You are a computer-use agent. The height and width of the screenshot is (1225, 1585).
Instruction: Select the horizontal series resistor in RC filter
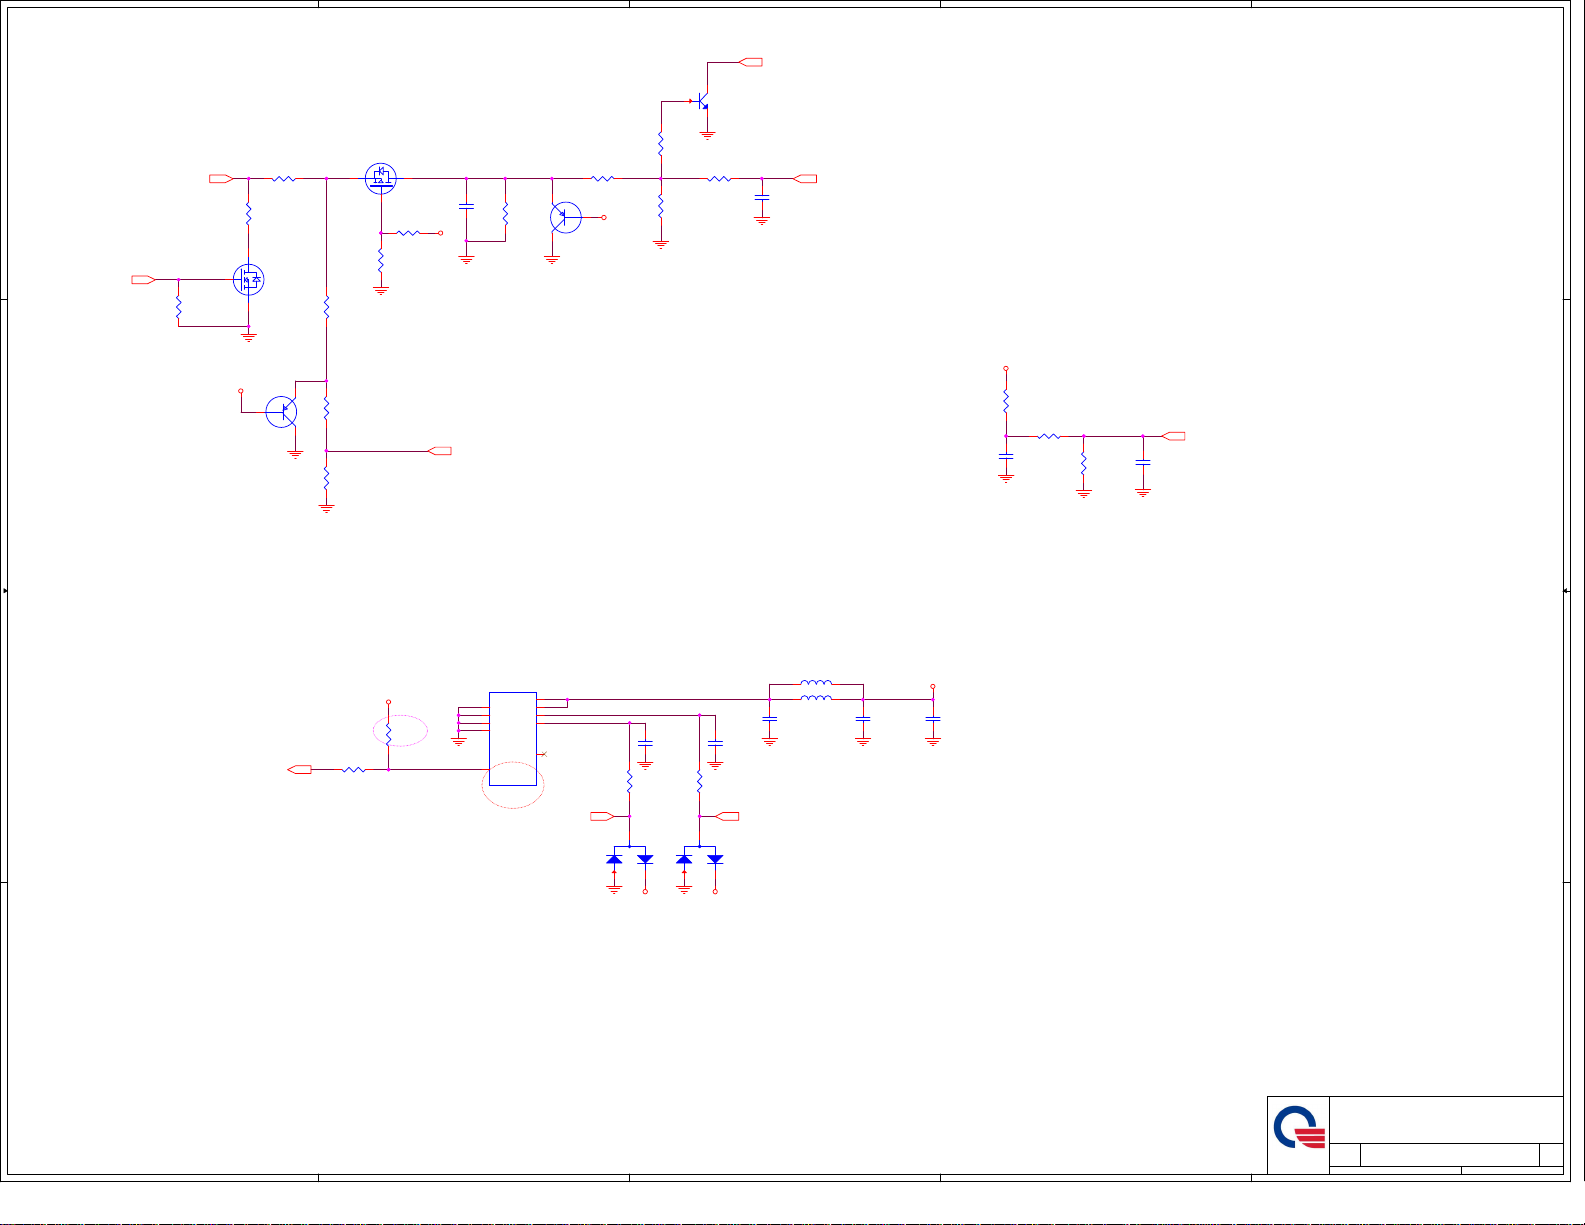pos(1048,436)
